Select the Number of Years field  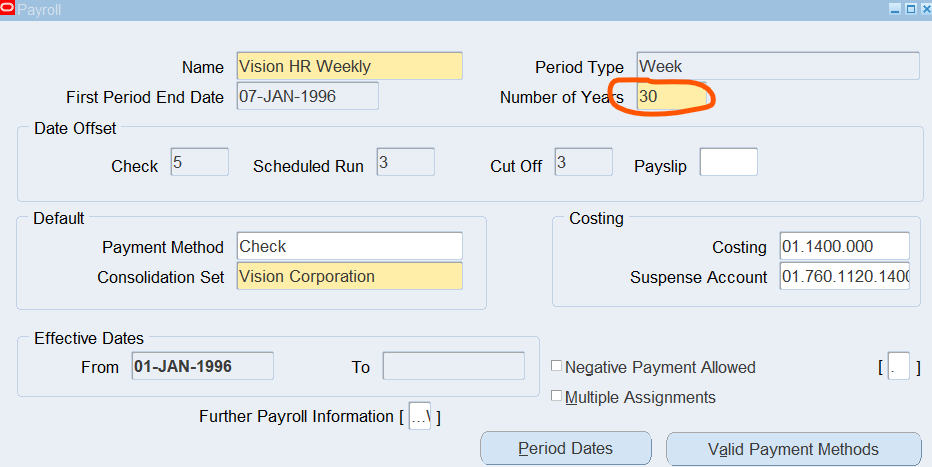tap(670, 97)
